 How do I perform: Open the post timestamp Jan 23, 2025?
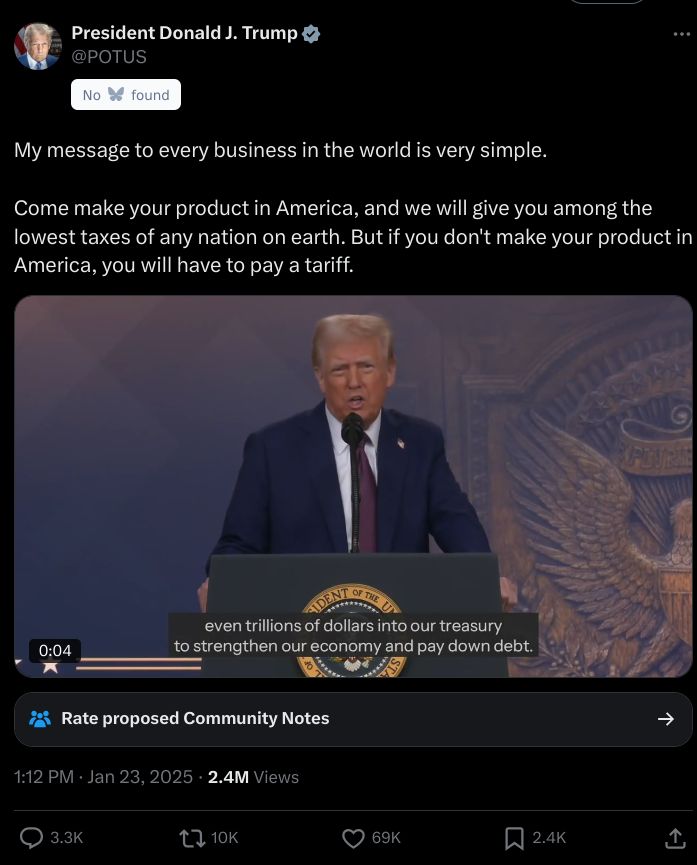coord(103,777)
